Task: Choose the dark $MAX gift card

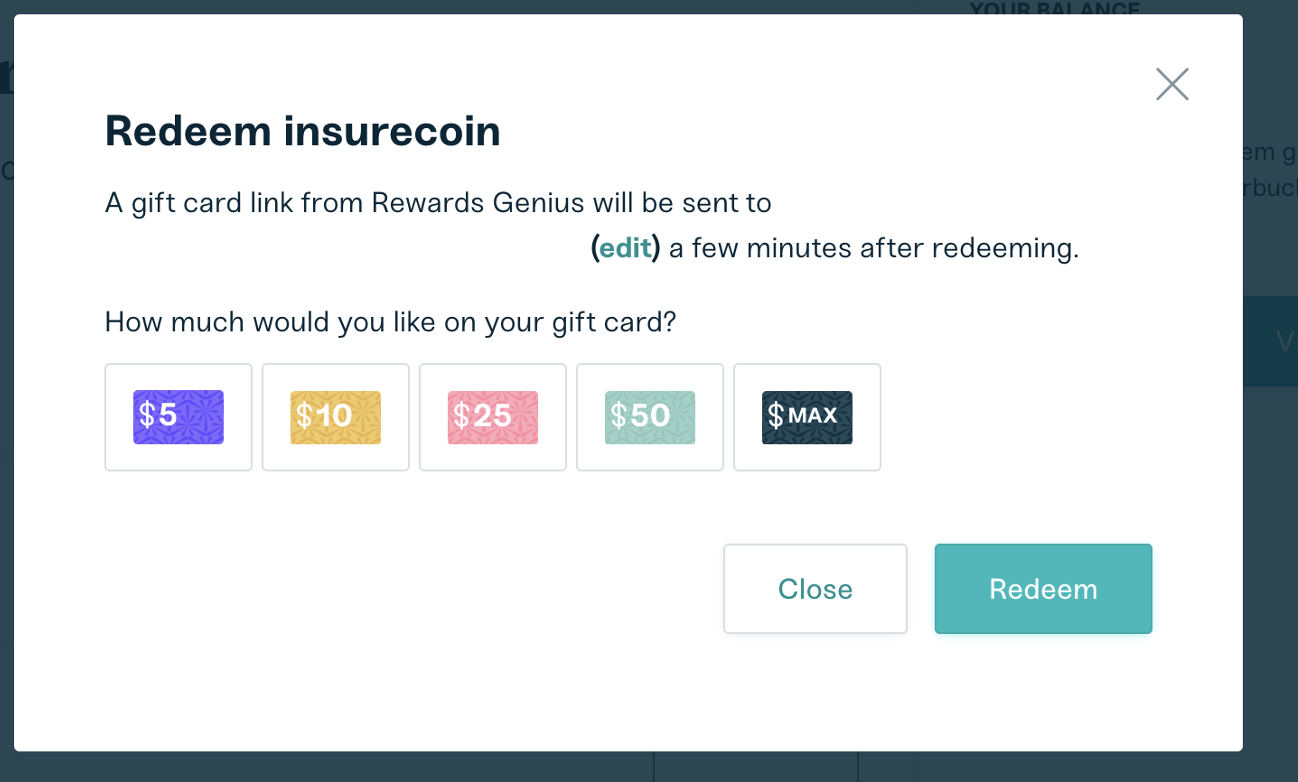Action: point(807,417)
